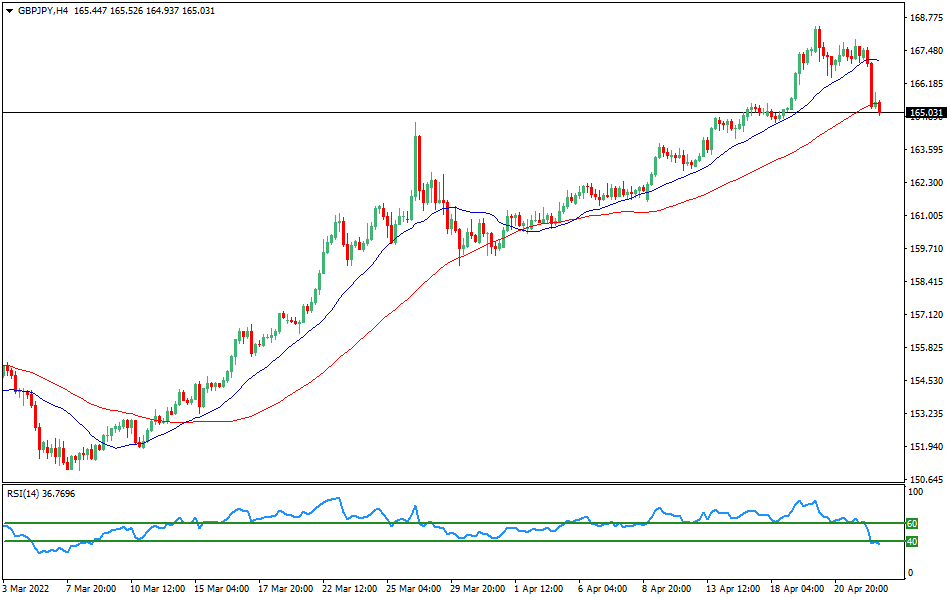Screen dimensions: 950x600
Task: Click the 150.645 price axis label
Action: pos(926,479)
